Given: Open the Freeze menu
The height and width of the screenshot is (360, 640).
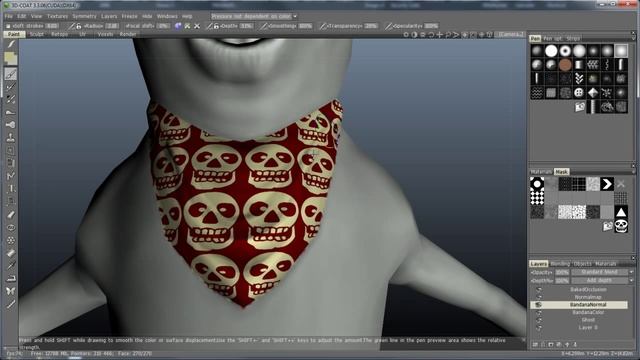Looking at the screenshot, I should pos(129,16).
